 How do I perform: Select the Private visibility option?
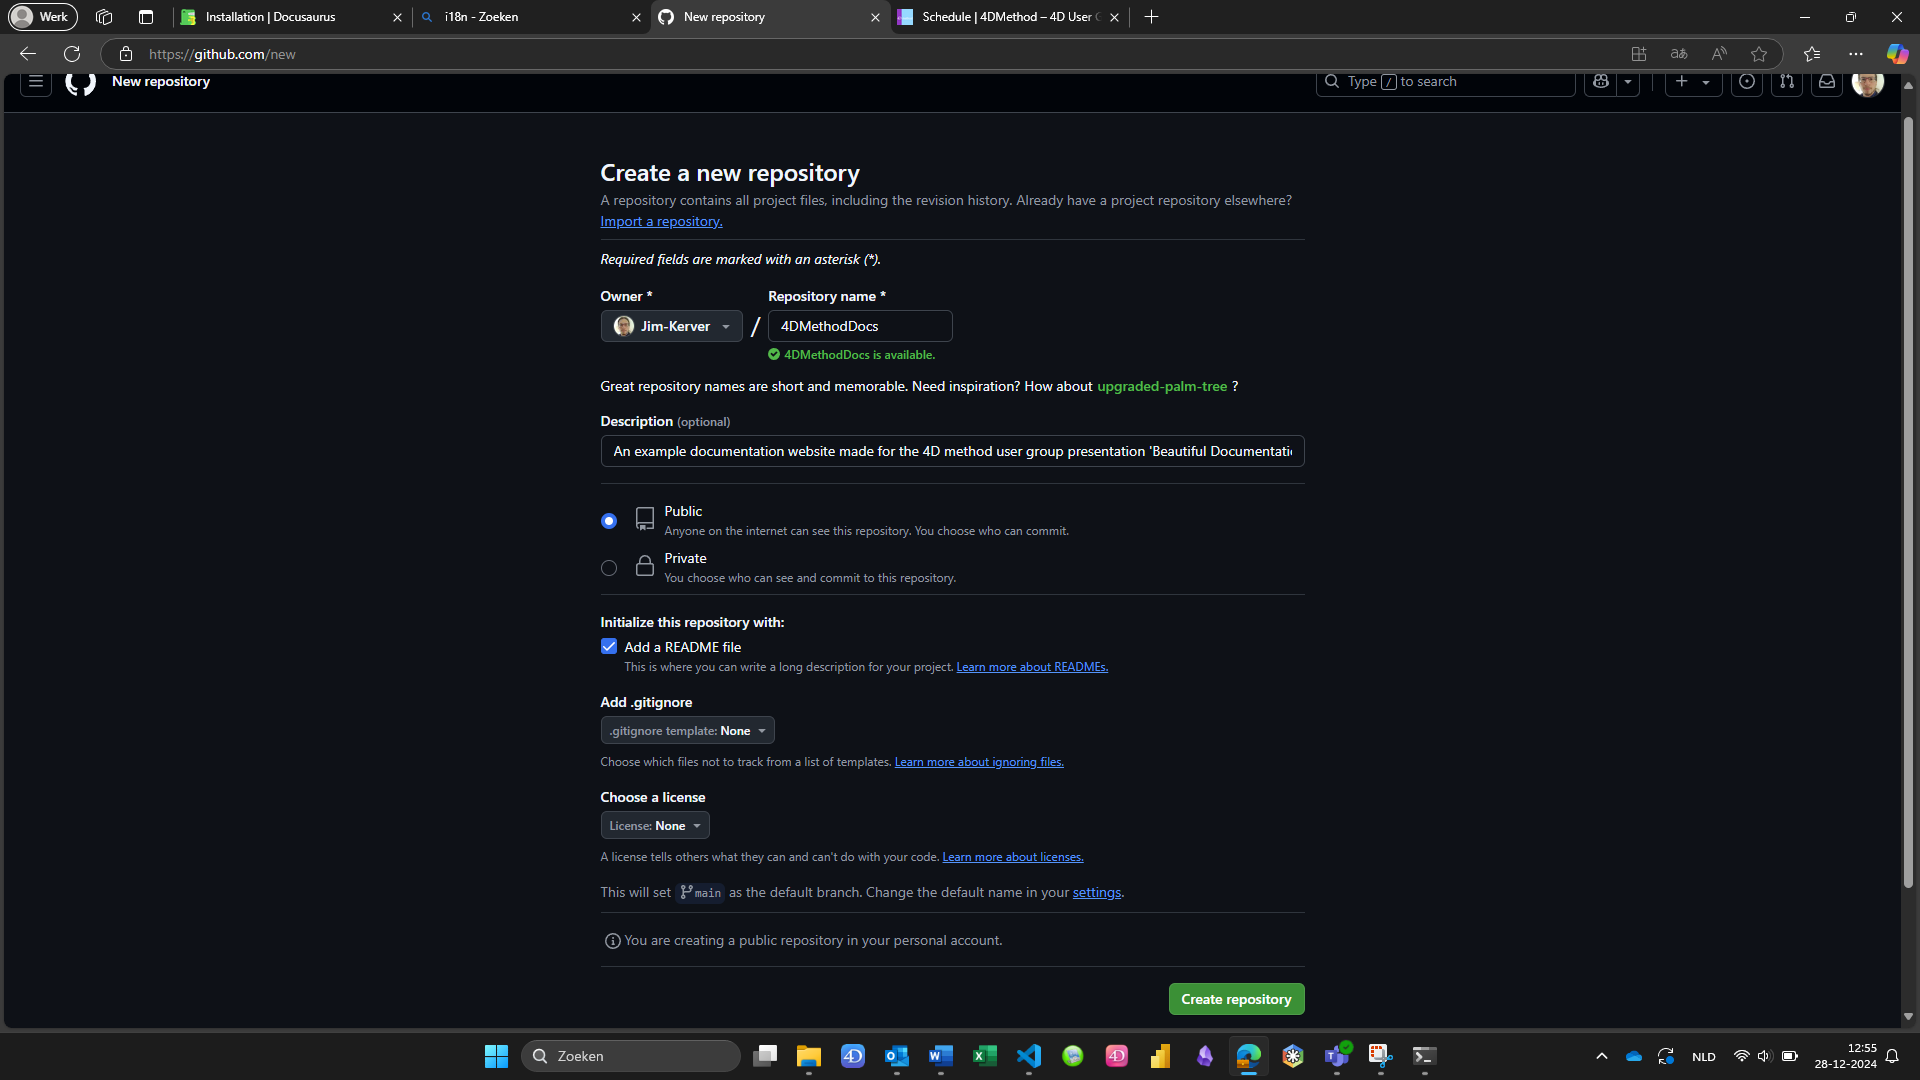tap(609, 568)
